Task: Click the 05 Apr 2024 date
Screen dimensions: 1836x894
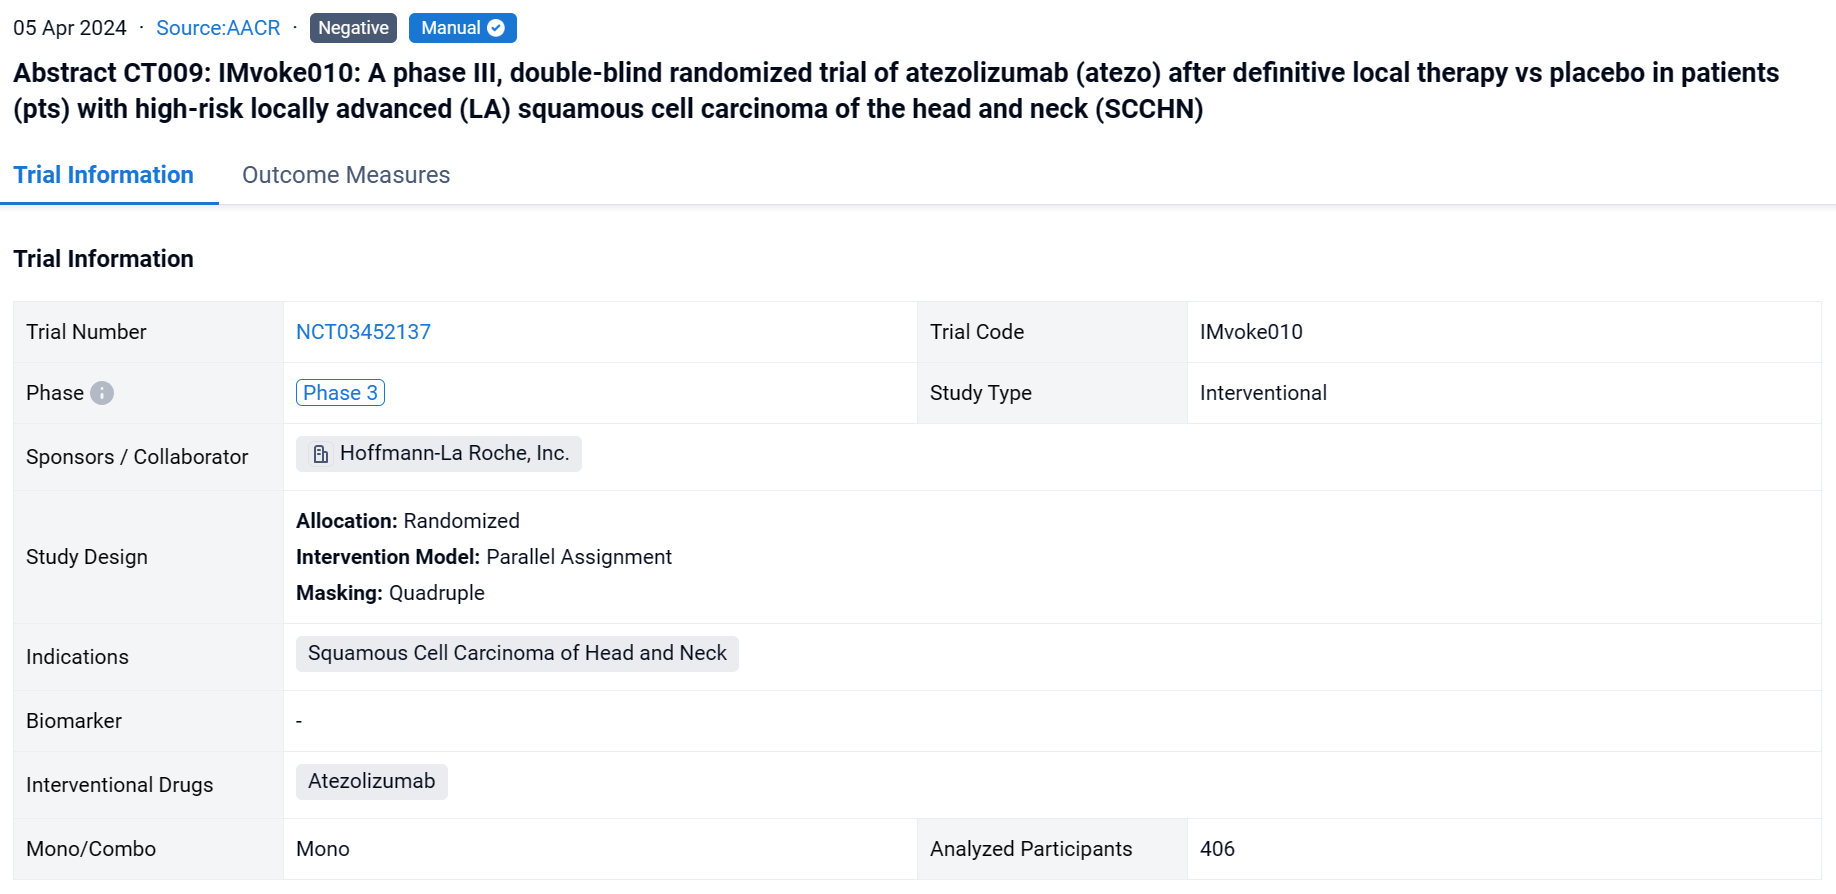Action: point(70,28)
